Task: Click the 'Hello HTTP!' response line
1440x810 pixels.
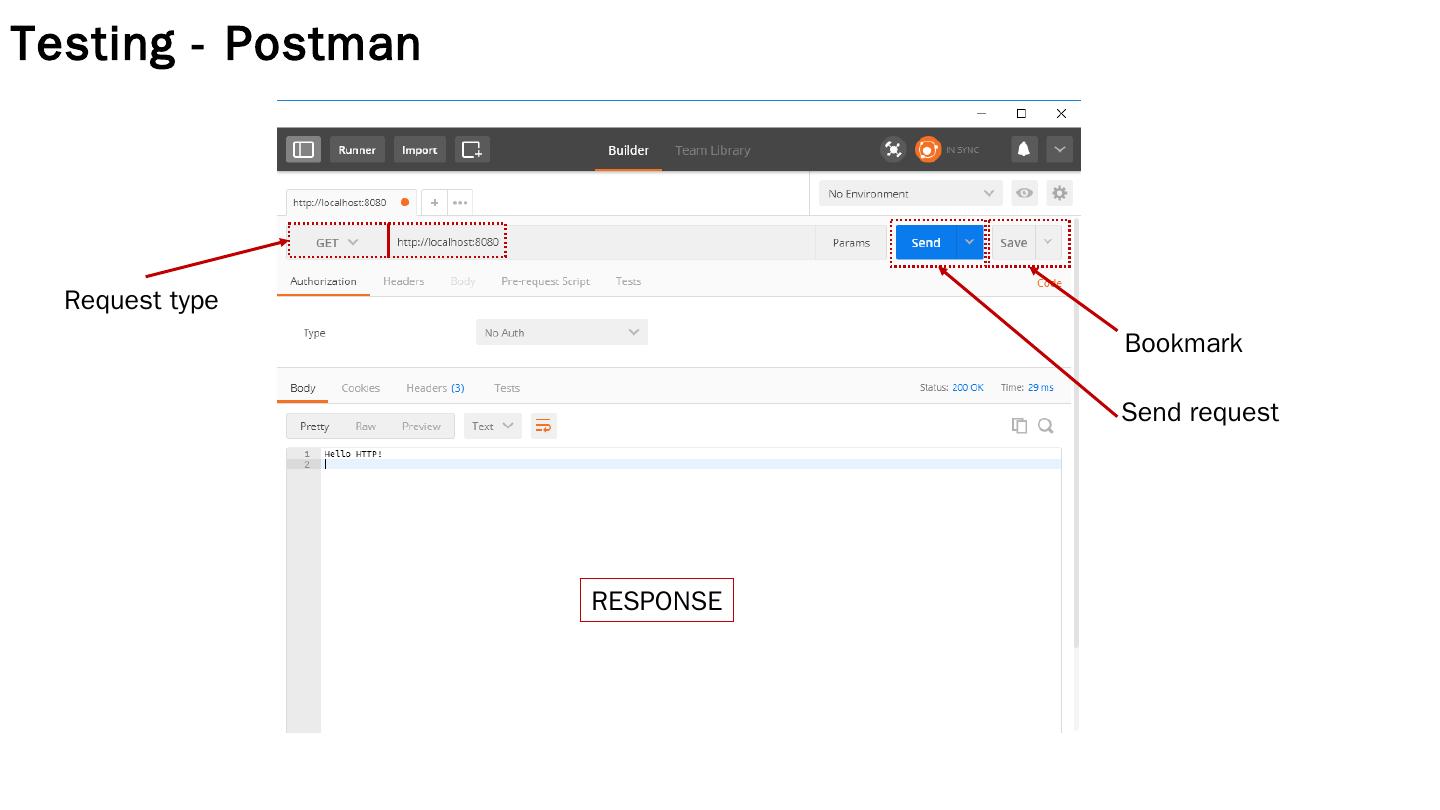Action: click(x=353, y=454)
